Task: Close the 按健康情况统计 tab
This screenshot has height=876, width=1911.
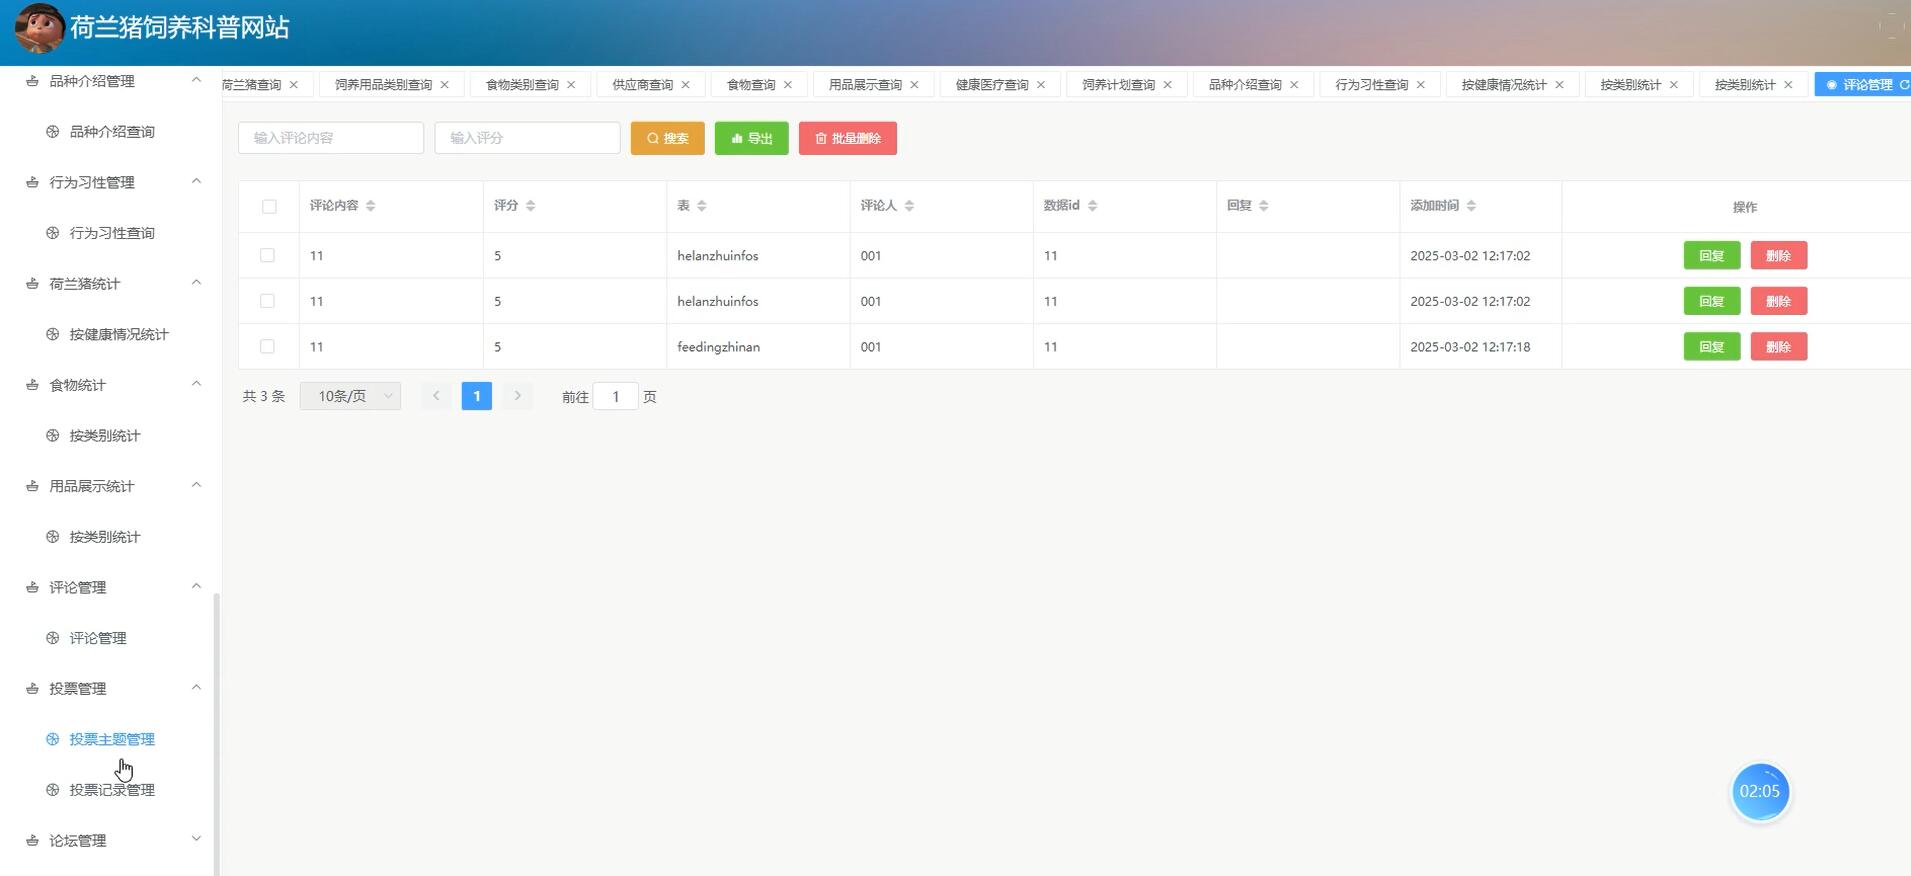Action: (1559, 85)
